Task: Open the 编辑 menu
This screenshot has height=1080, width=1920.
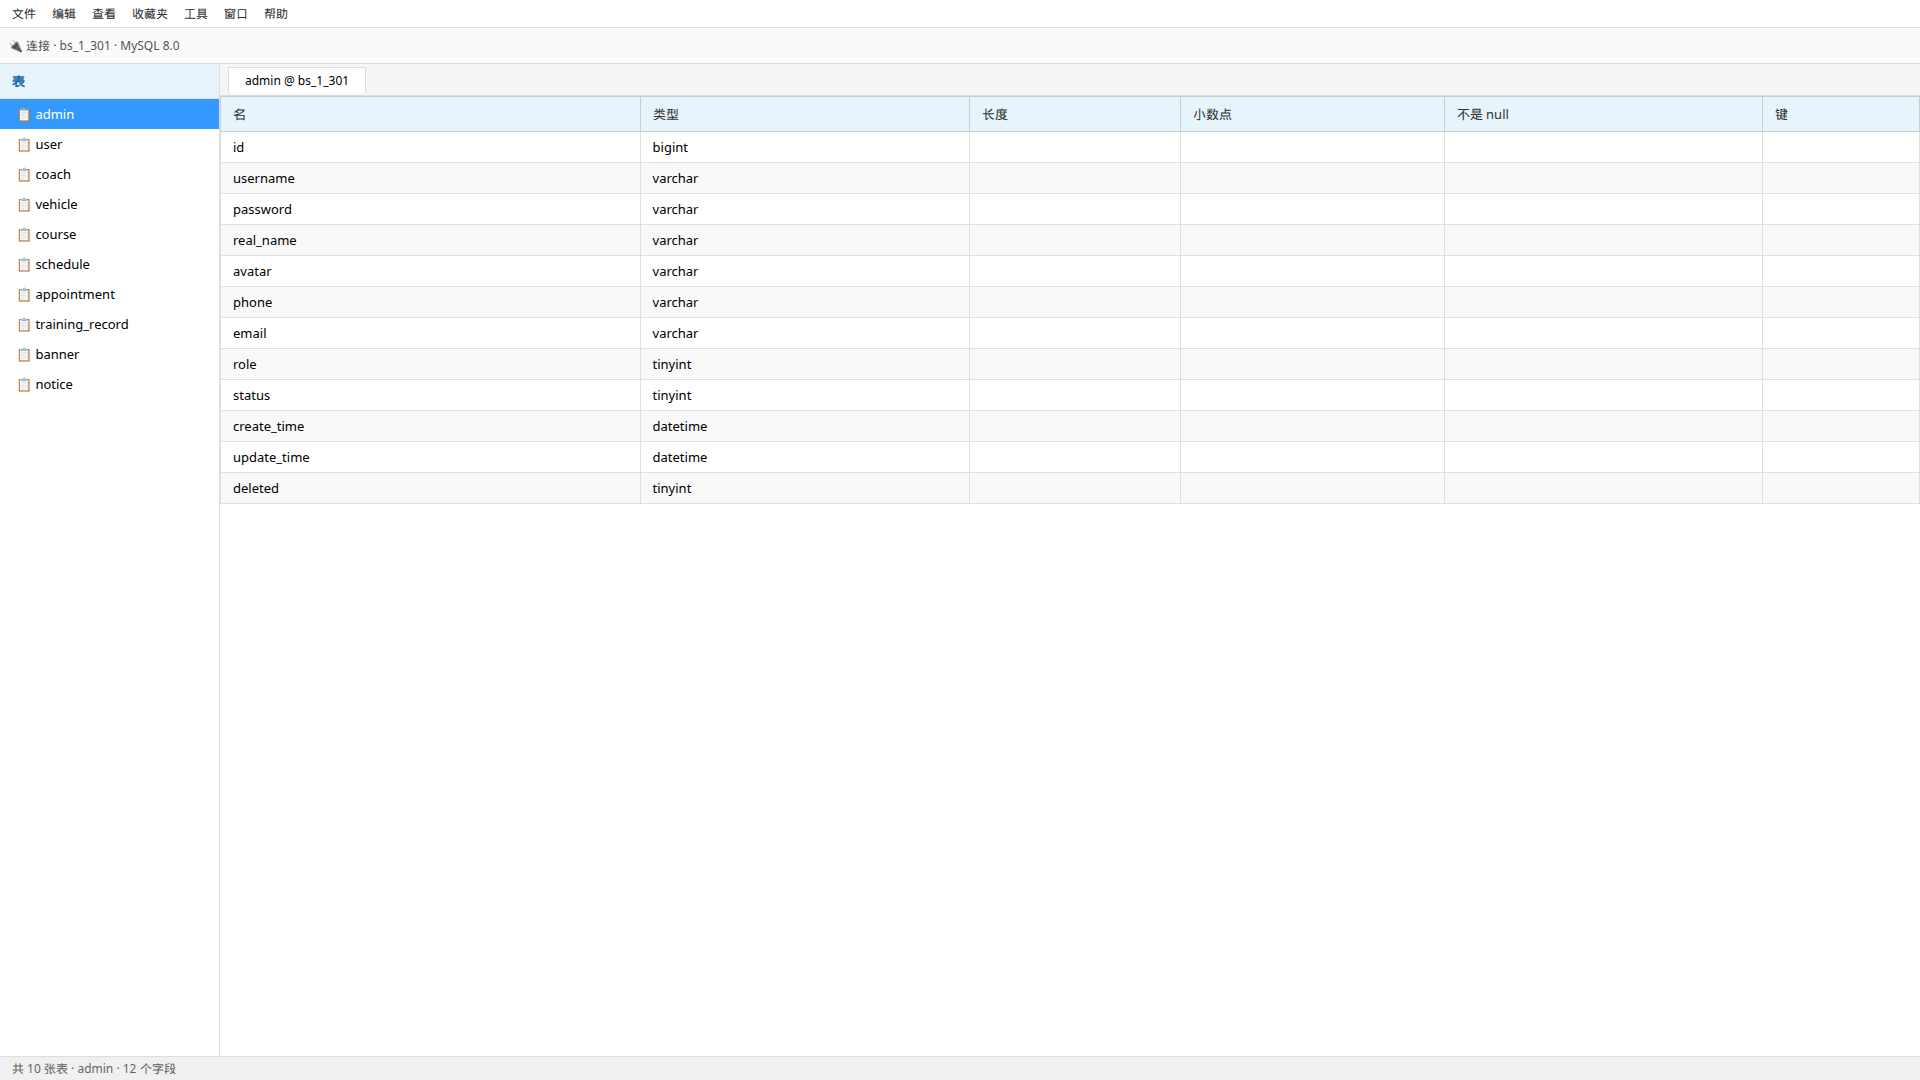Action: [x=64, y=14]
